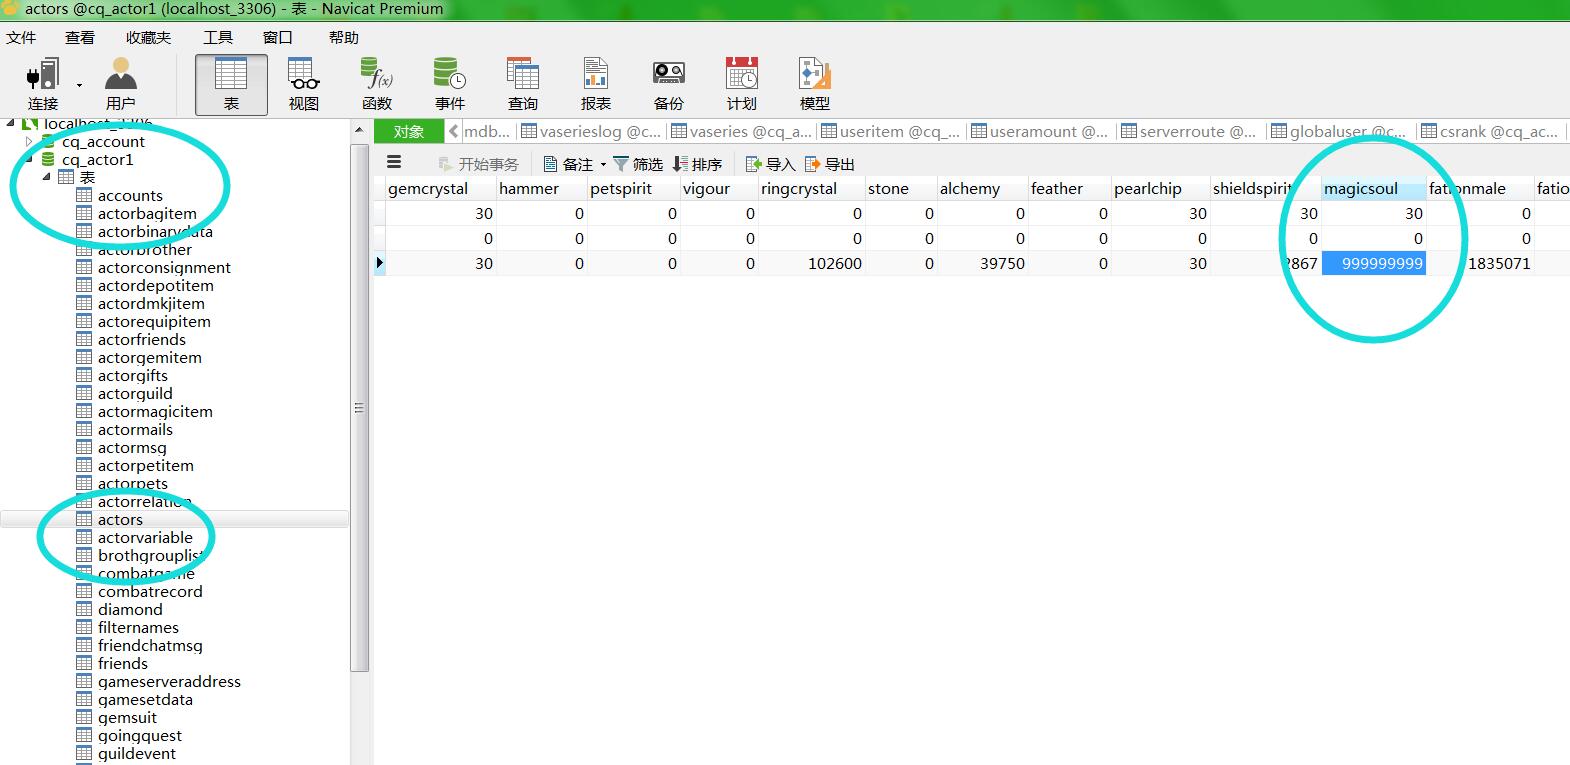The width and height of the screenshot is (1570, 765).
Task: Switch to the vaserieslog tab
Action: click(592, 131)
